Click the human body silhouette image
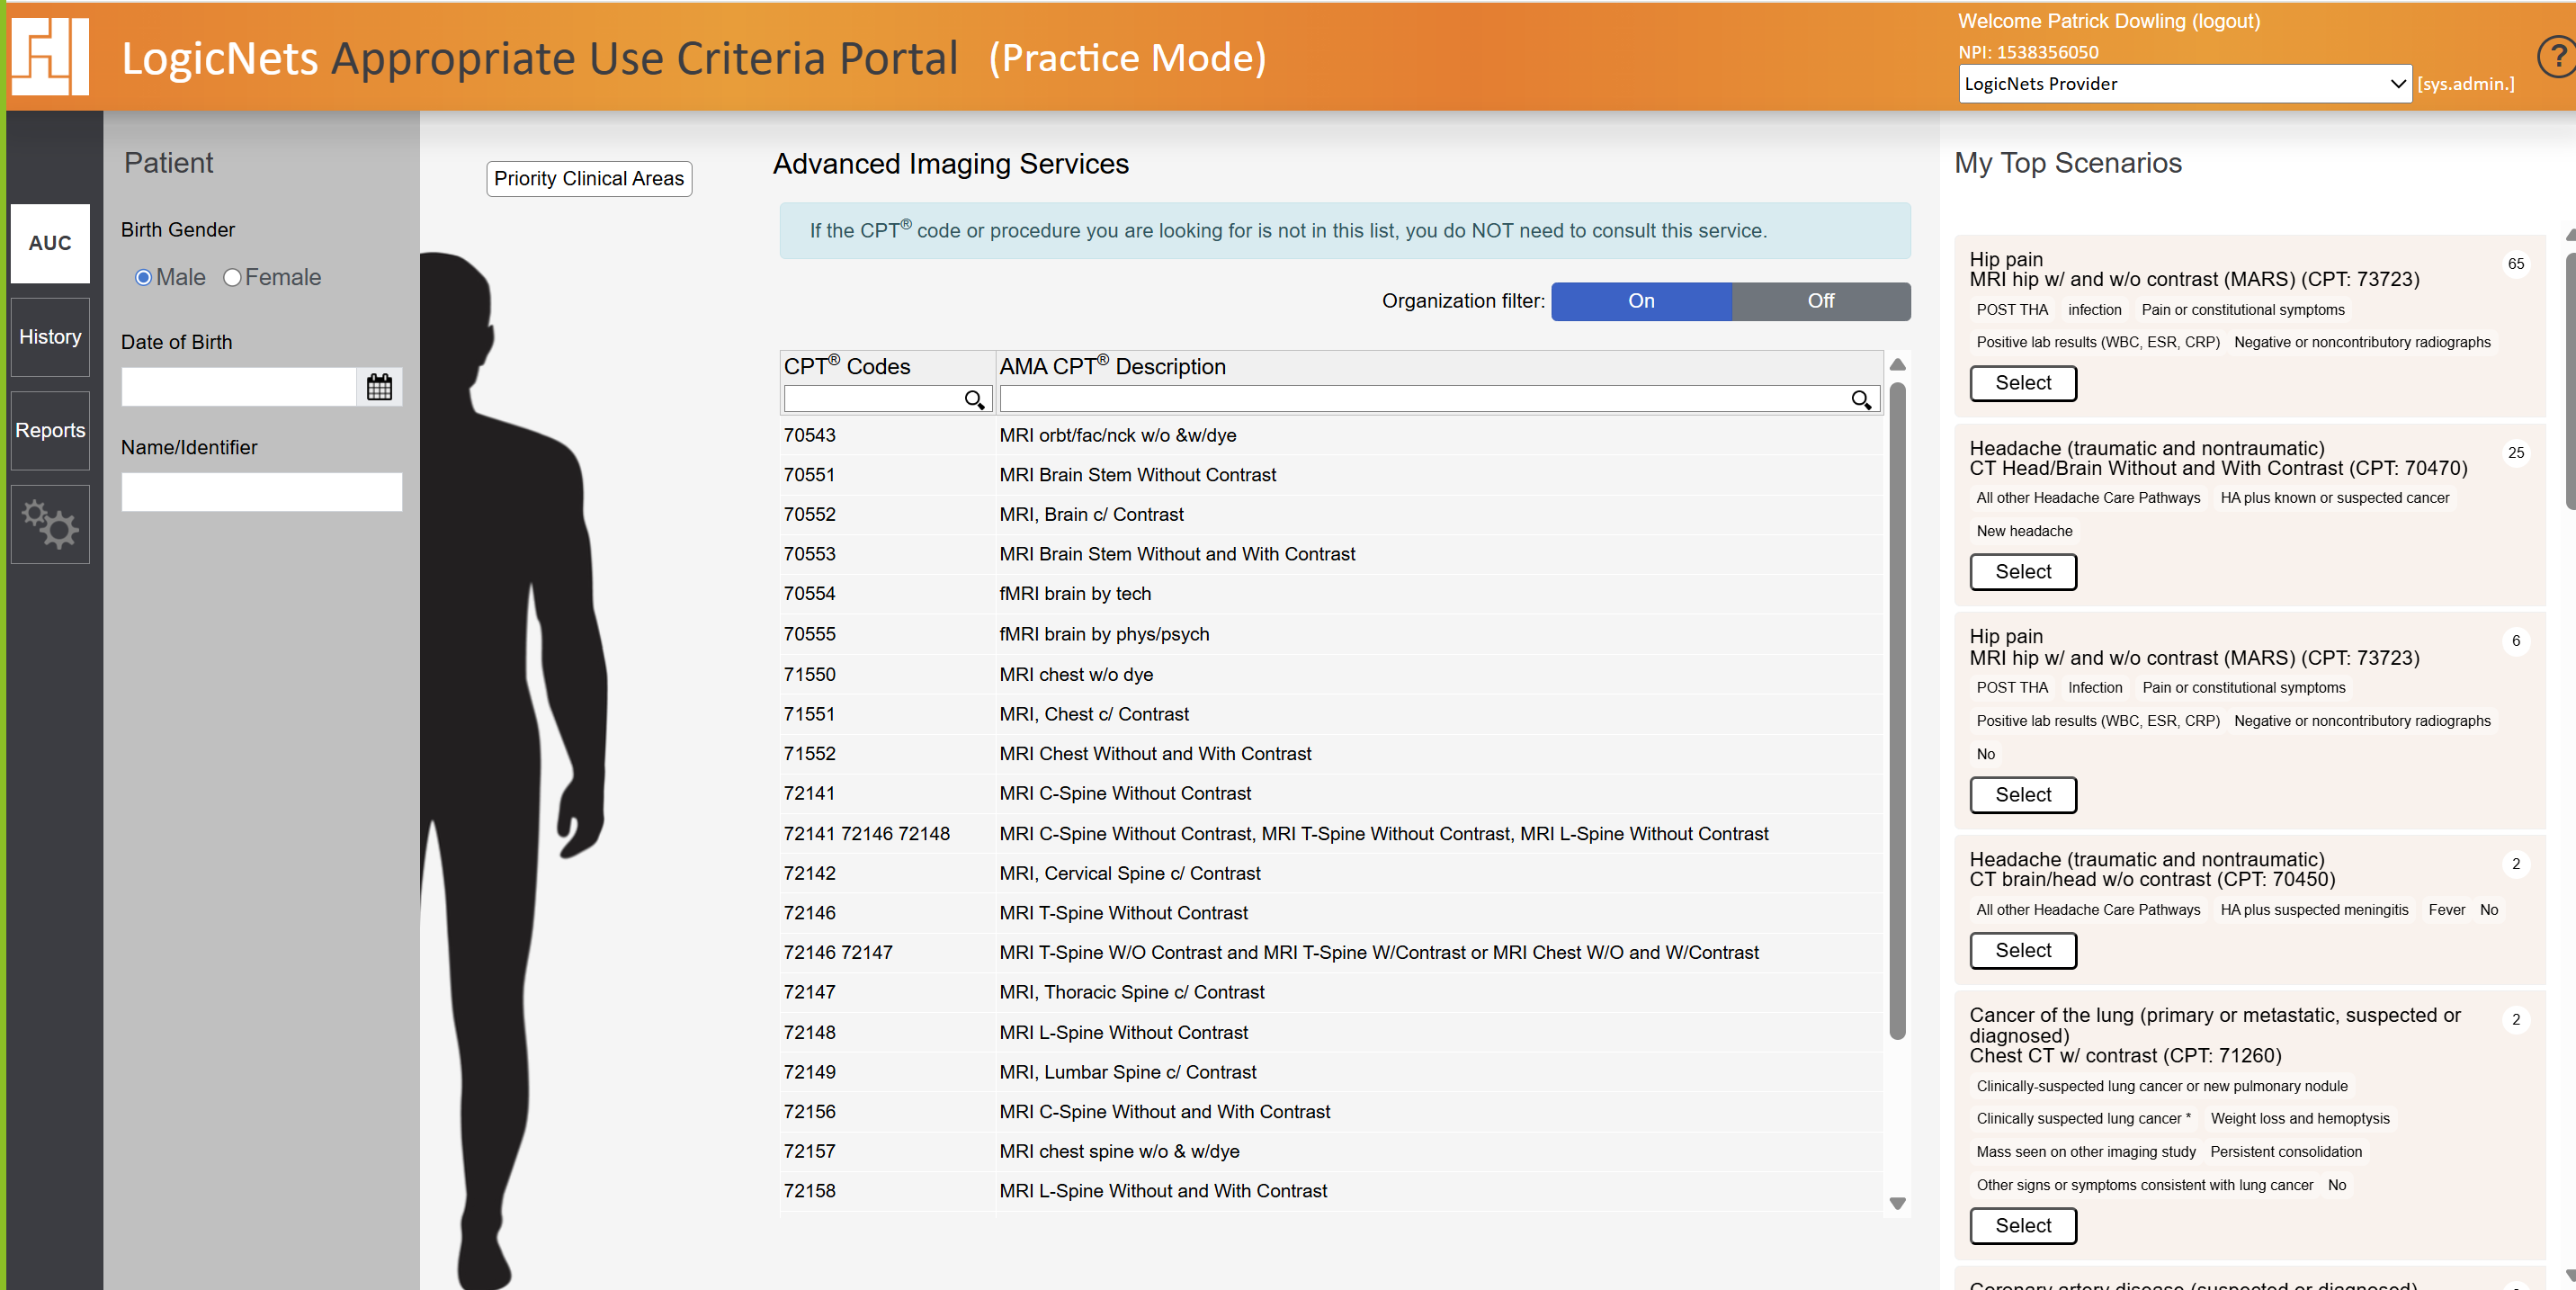The height and width of the screenshot is (1290, 2576). [x=513, y=770]
